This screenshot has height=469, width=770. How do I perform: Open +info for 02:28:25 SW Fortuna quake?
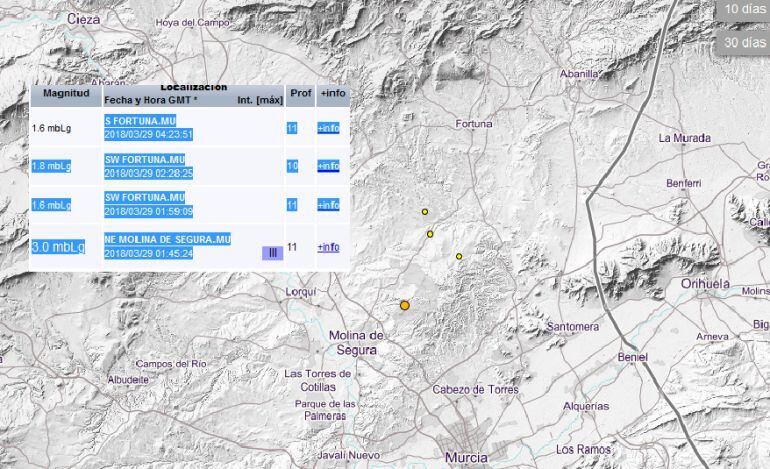328,166
